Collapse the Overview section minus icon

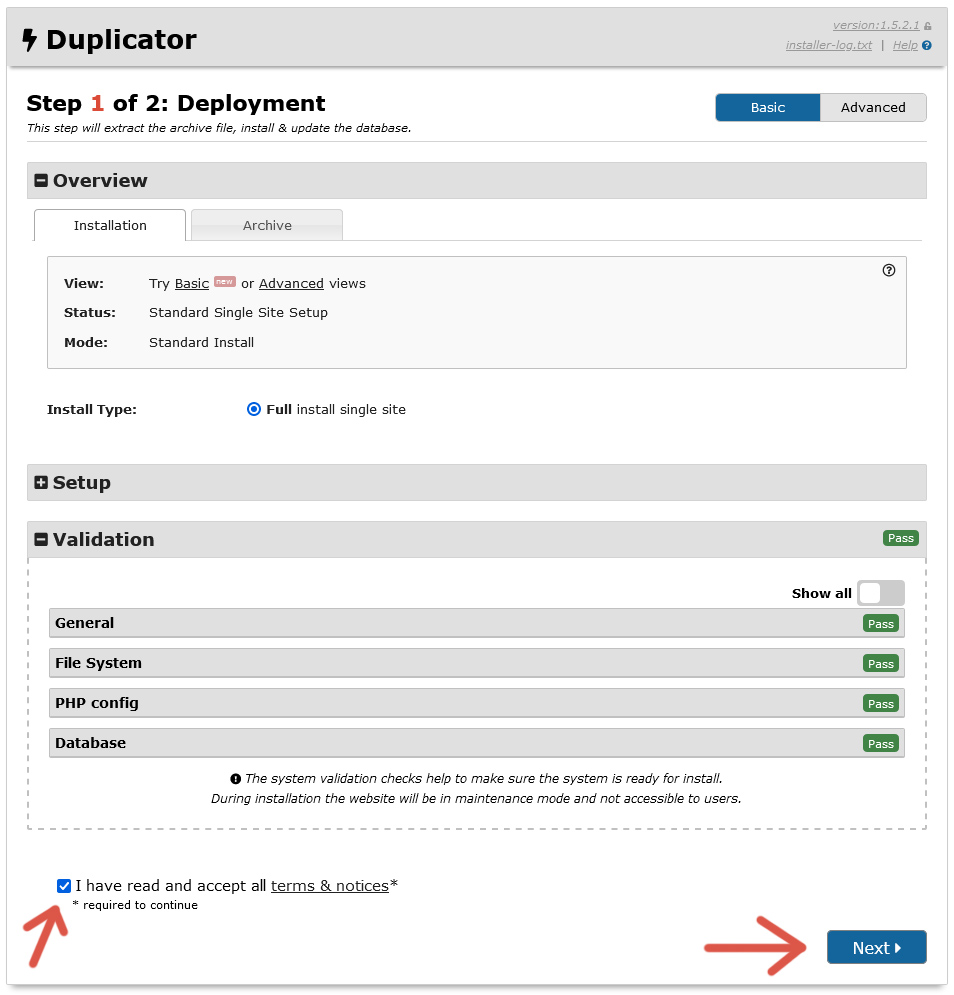pyautogui.click(x=41, y=181)
